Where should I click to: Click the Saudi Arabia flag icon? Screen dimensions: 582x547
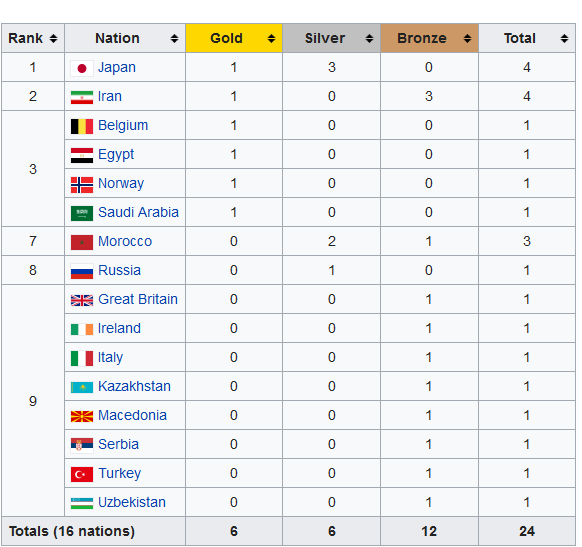point(82,213)
